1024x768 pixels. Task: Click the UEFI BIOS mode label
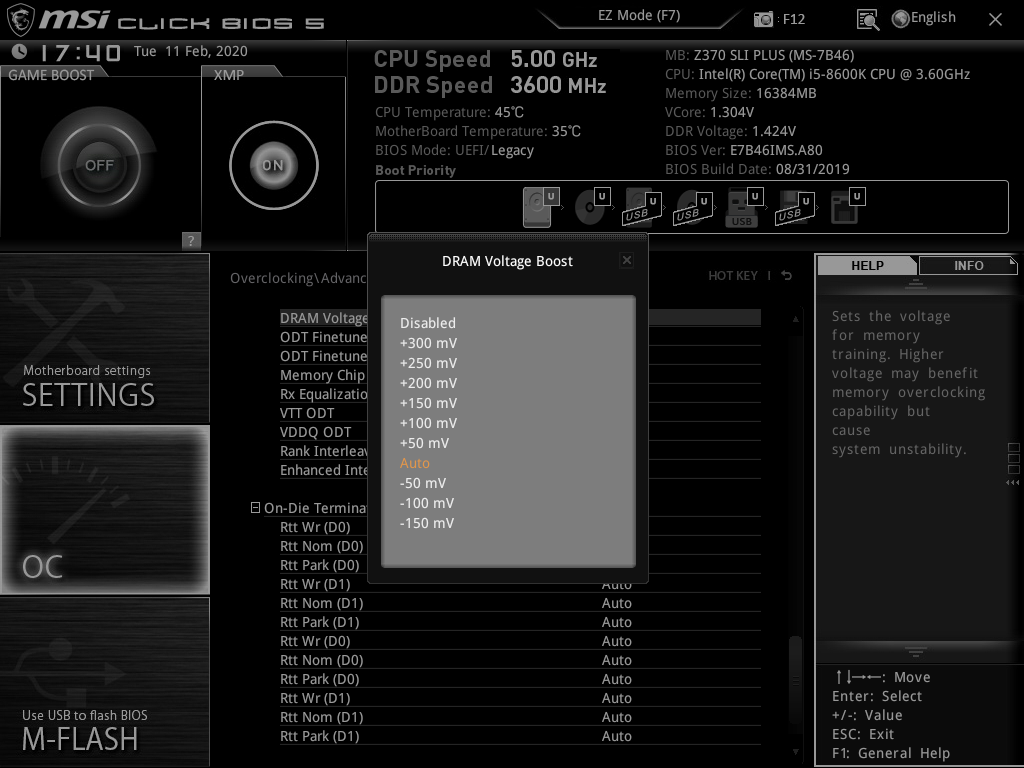[x=470, y=150]
